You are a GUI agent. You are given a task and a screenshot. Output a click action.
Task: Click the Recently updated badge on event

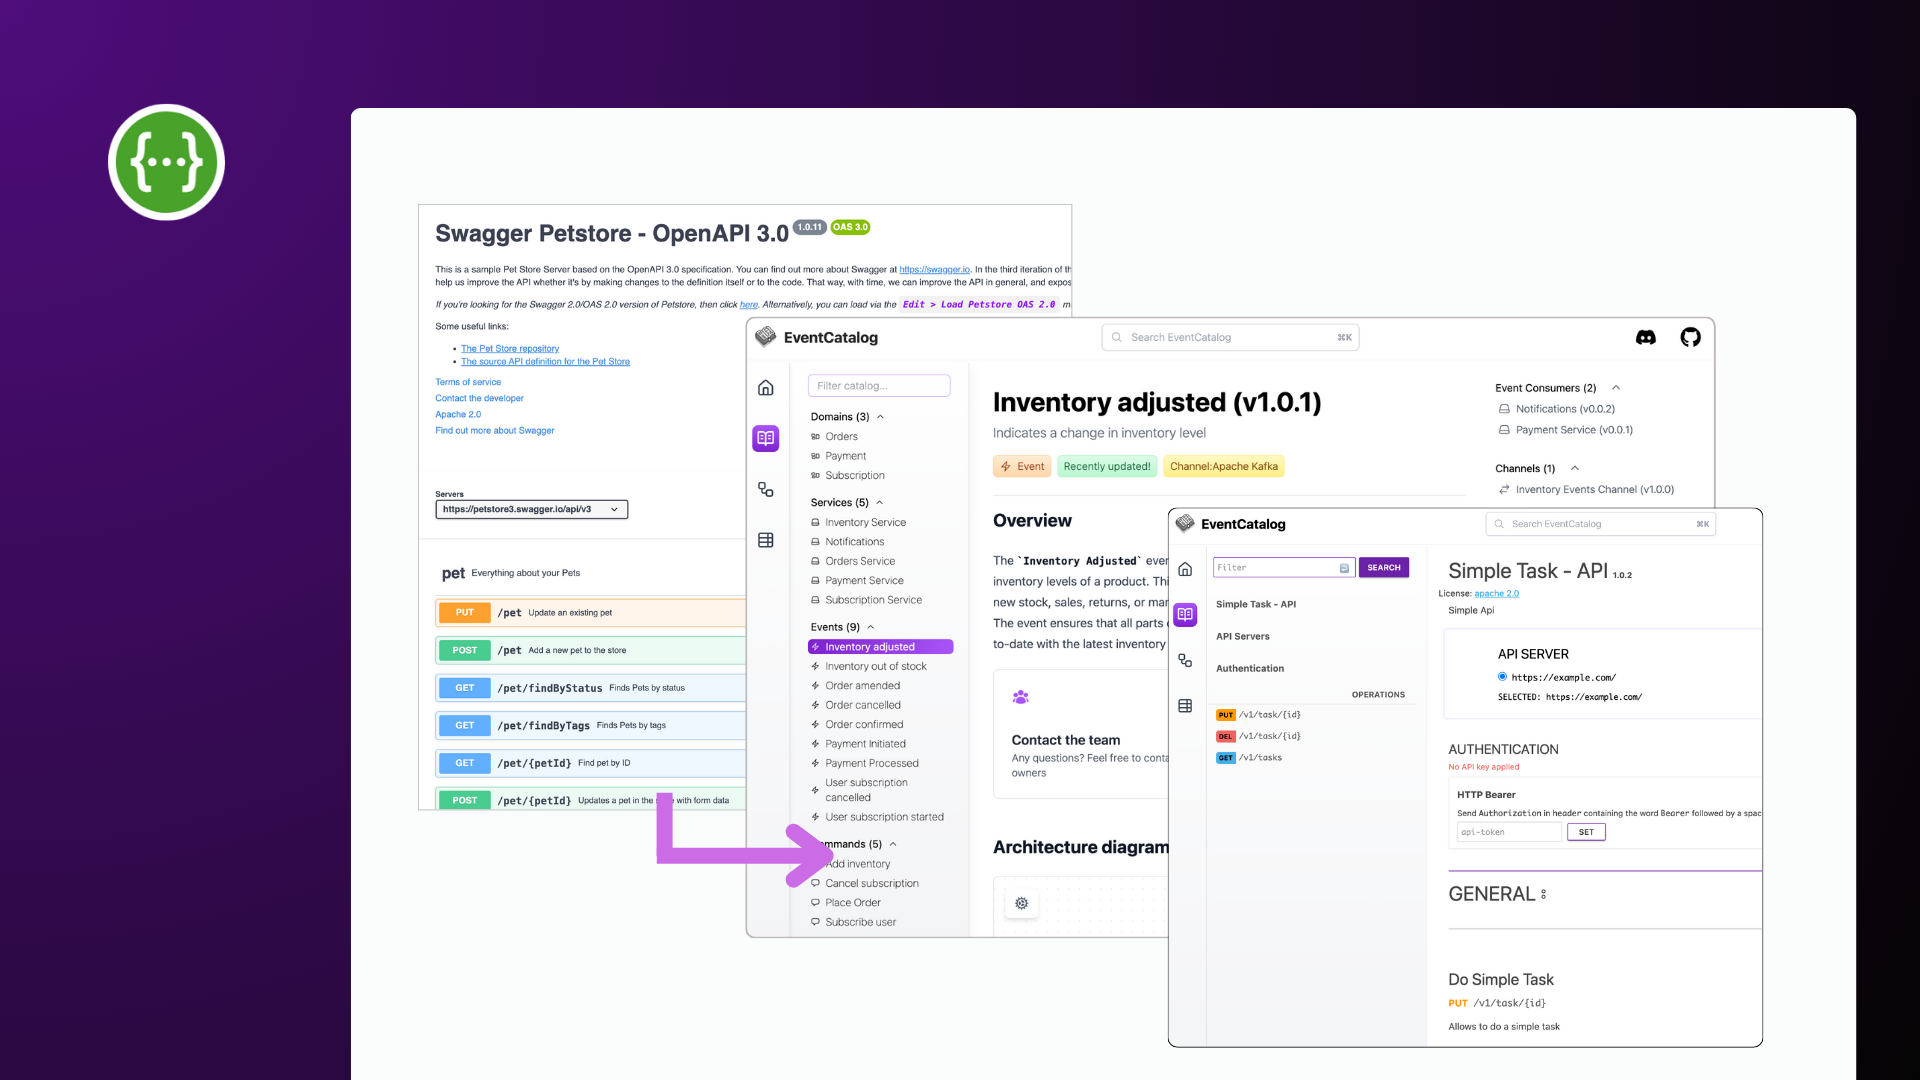(x=1106, y=465)
